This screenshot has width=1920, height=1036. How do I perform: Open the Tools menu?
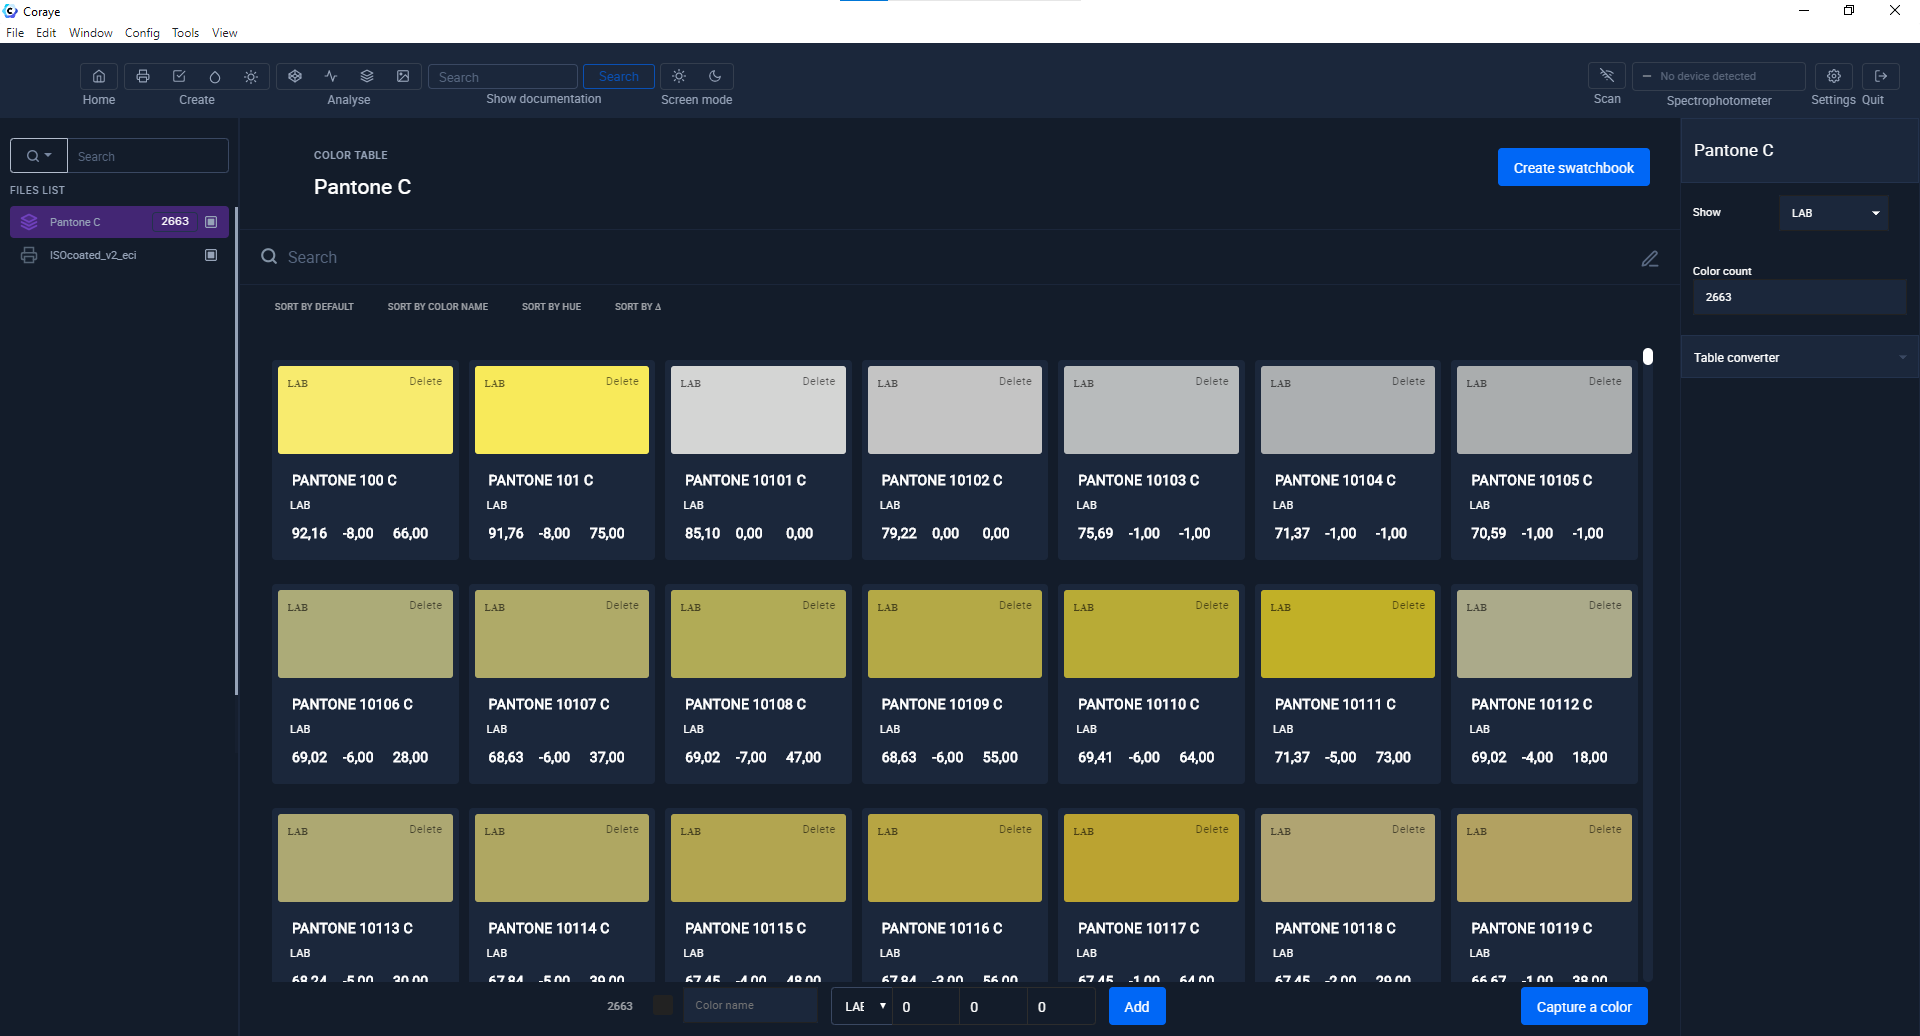coord(185,33)
